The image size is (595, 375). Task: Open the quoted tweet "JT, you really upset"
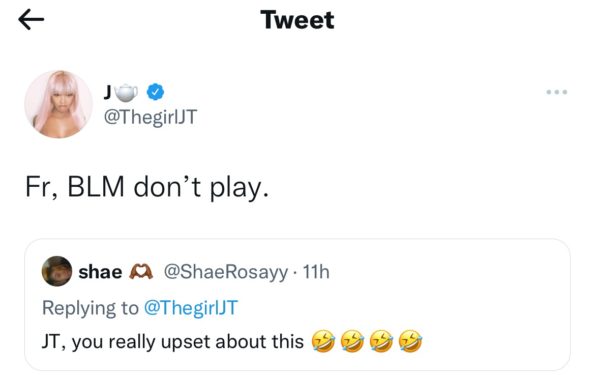pyautogui.click(x=298, y=304)
